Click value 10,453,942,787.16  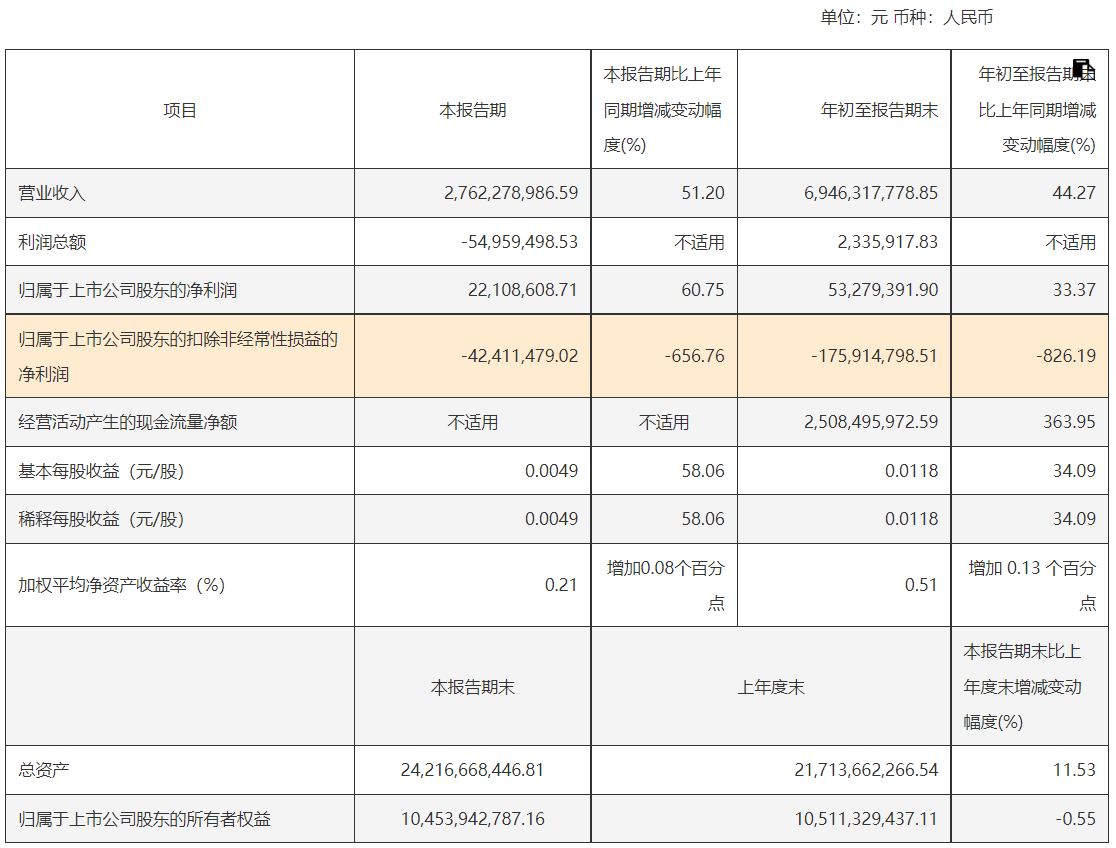click(473, 819)
